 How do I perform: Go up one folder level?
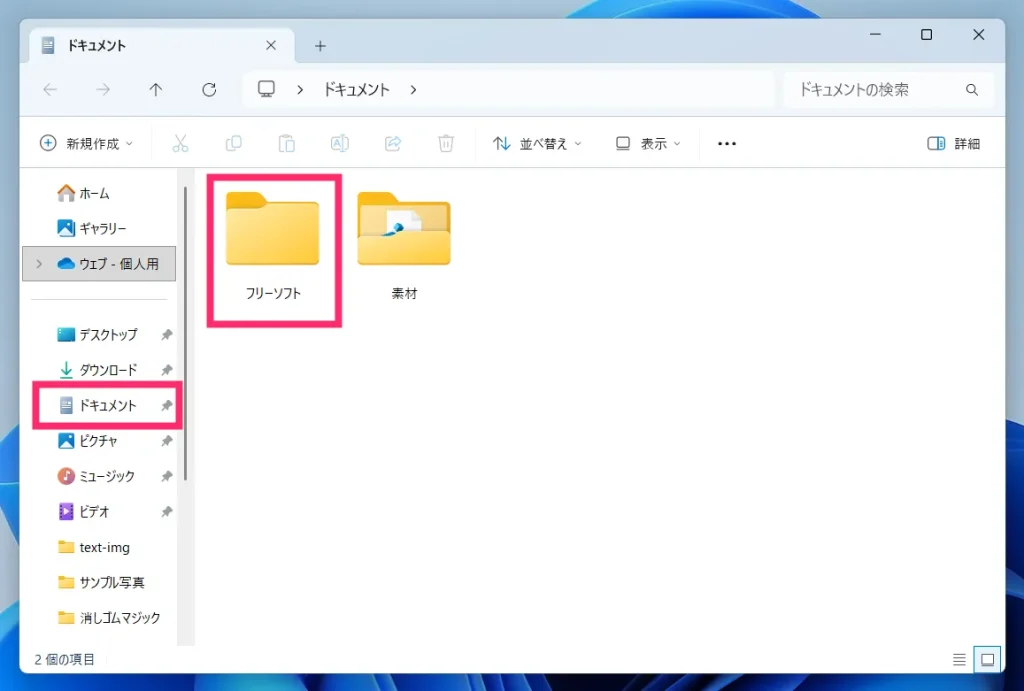click(155, 89)
